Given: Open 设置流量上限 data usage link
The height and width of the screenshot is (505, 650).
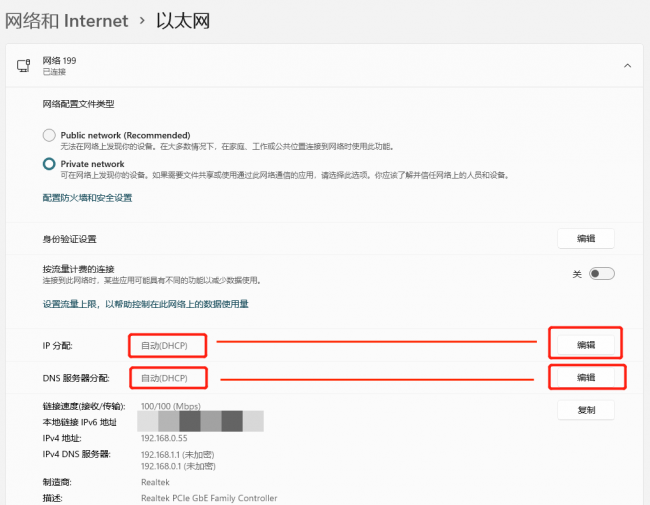Looking at the screenshot, I should 146,304.
